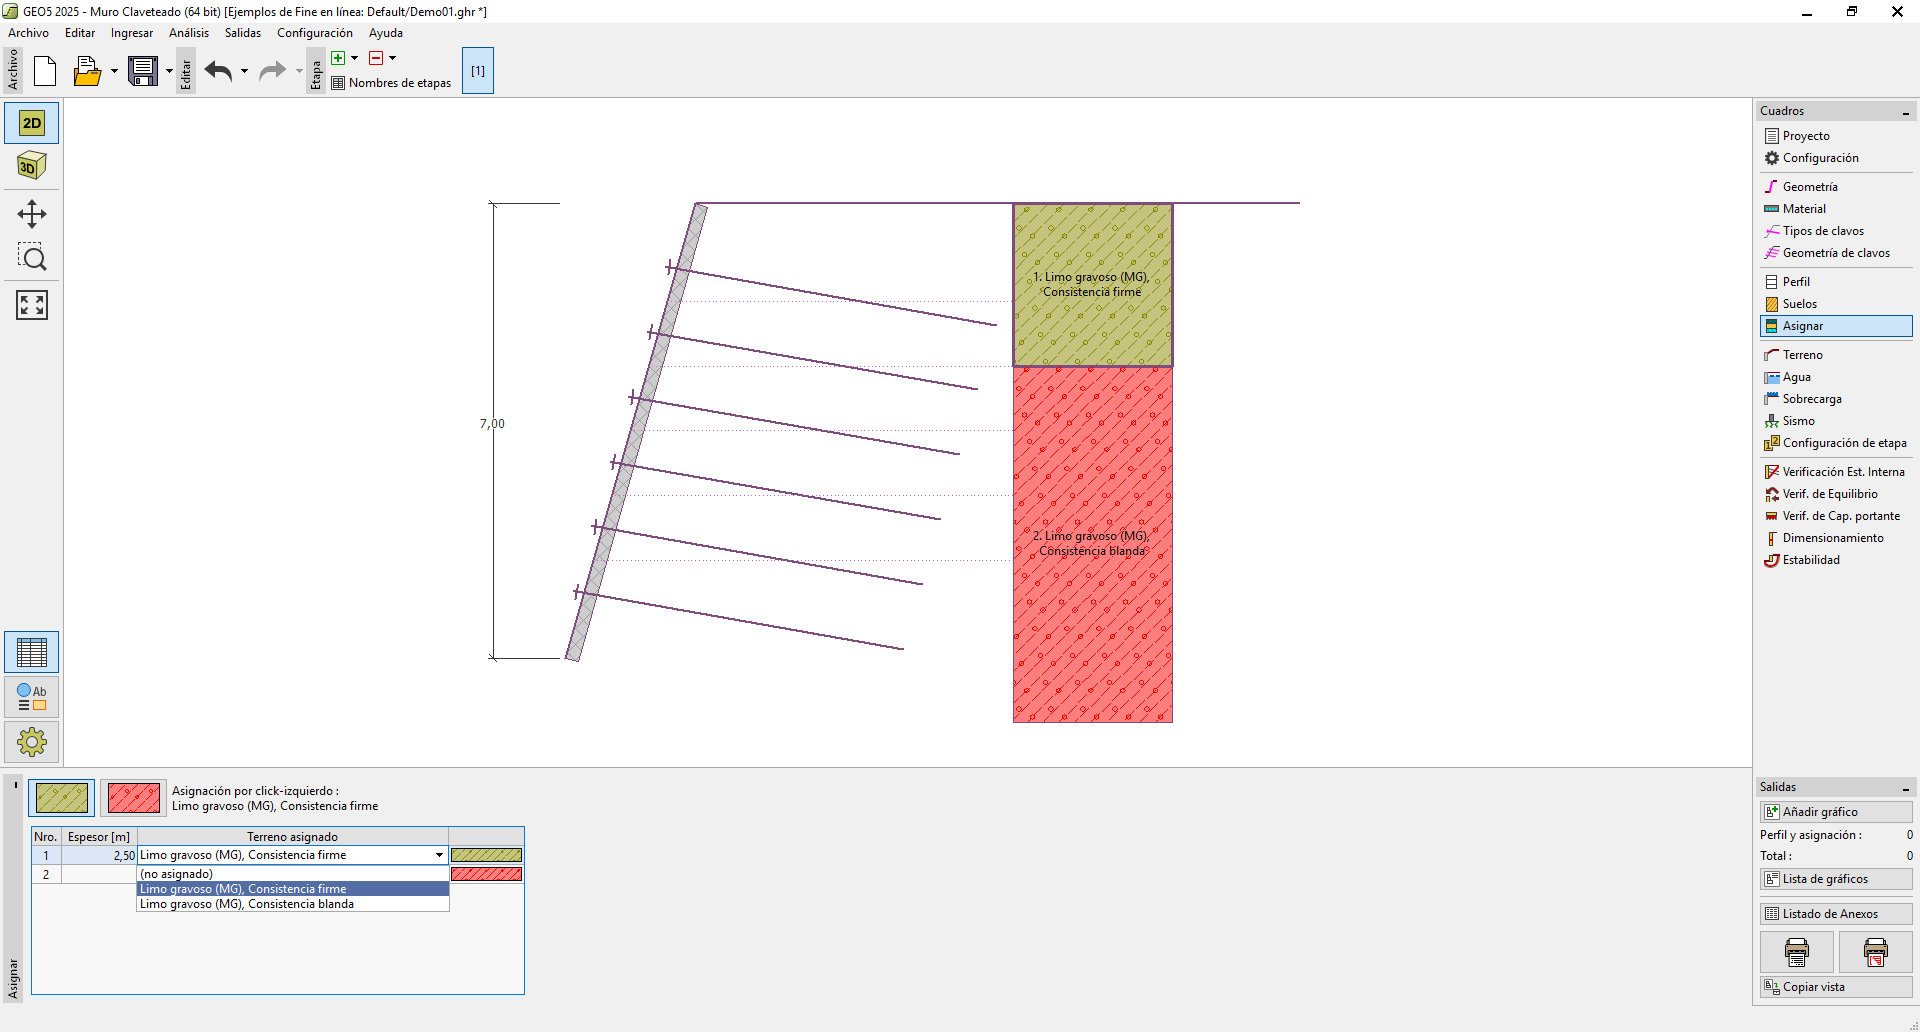
Task: Open Verif. de Cap. portante frame
Action: (x=1836, y=516)
